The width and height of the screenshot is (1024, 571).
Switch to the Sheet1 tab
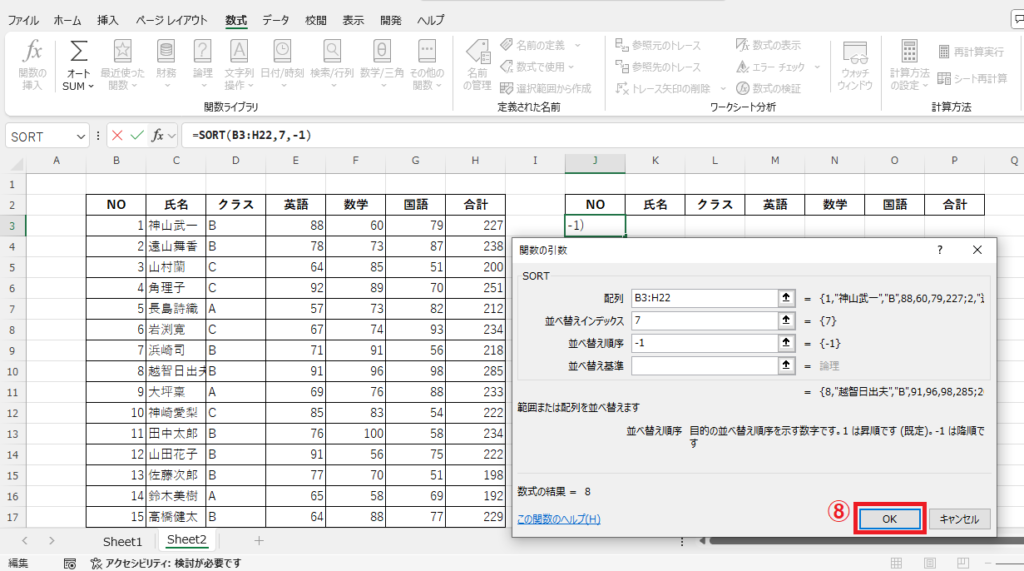[122, 541]
